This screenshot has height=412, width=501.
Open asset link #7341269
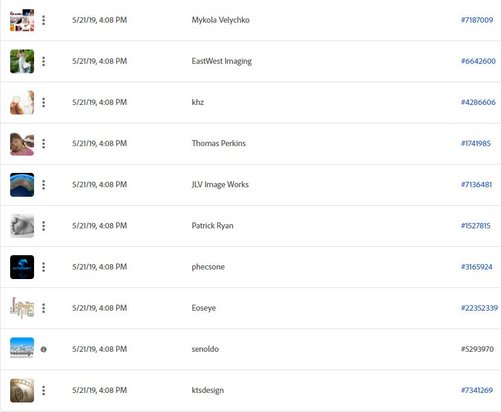477,390
